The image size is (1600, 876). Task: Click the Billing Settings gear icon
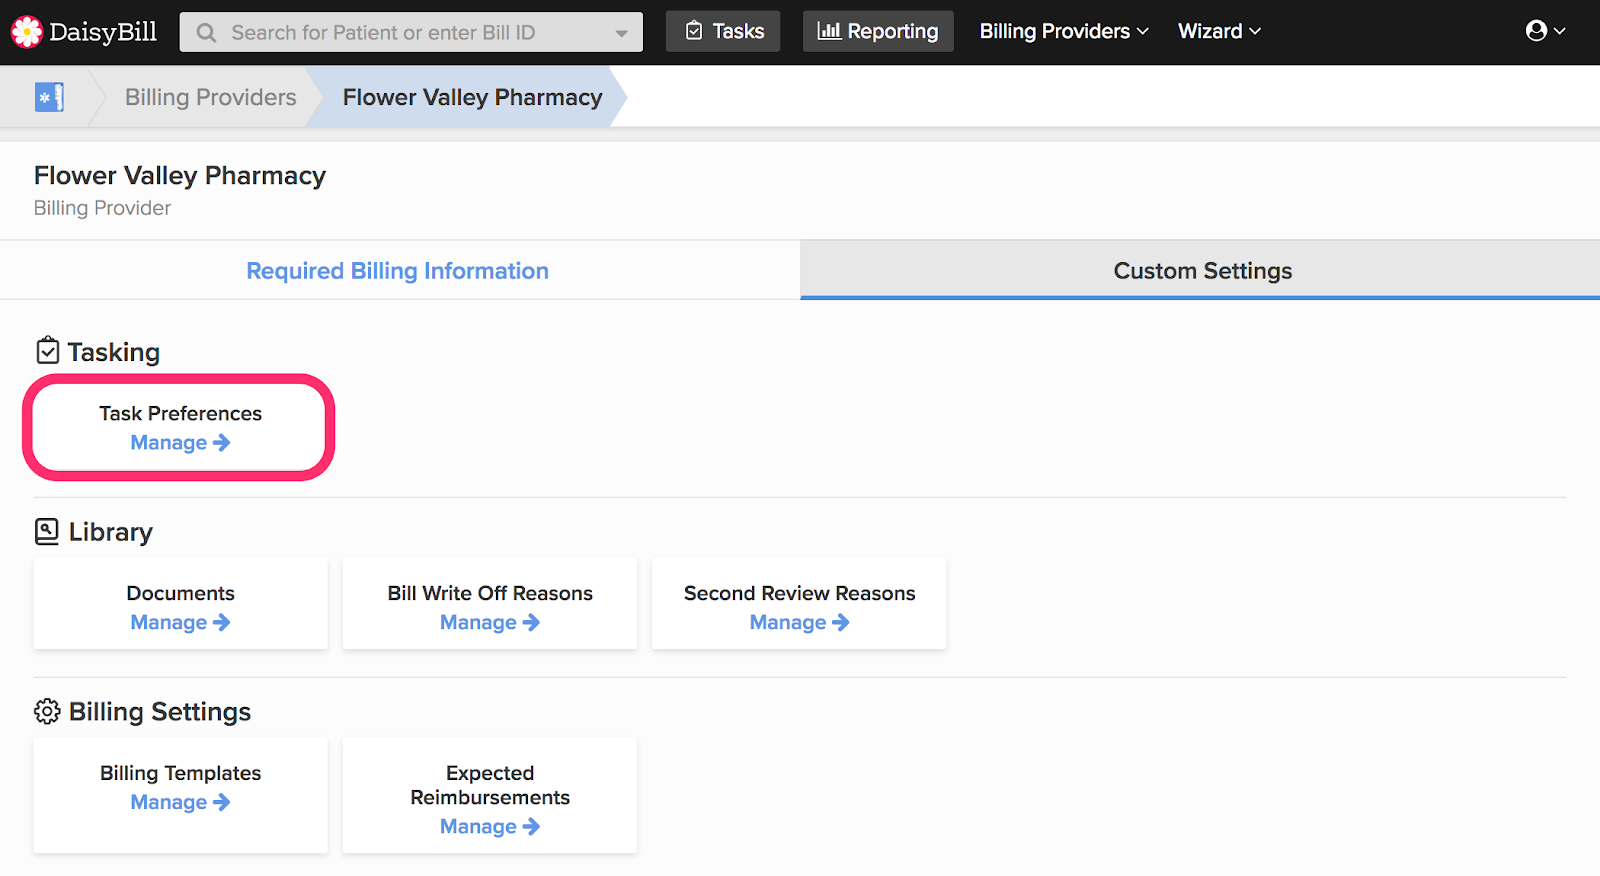[x=47, y=711]
